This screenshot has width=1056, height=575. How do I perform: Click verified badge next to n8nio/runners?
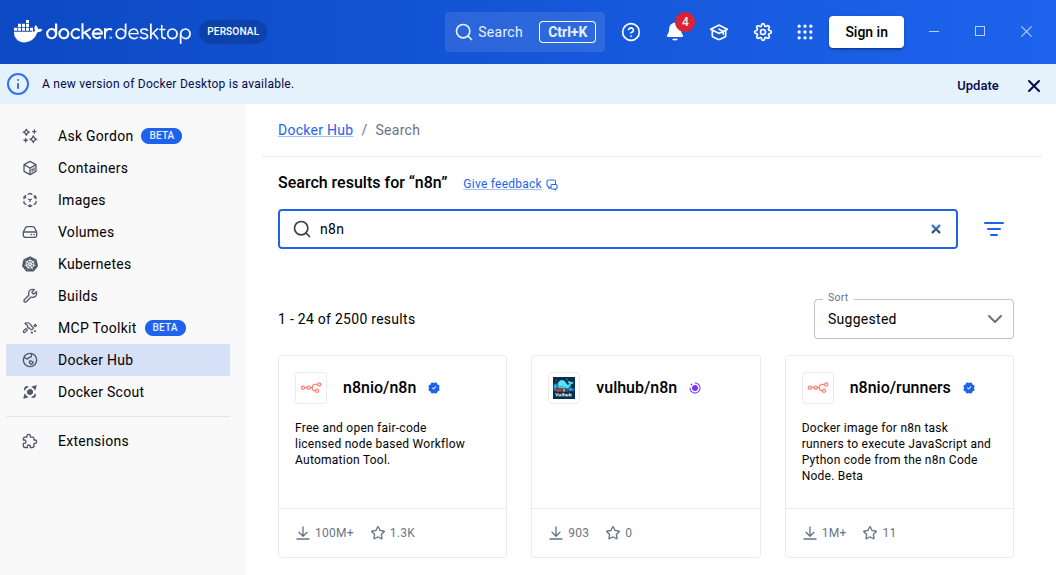tap(969, 388)
